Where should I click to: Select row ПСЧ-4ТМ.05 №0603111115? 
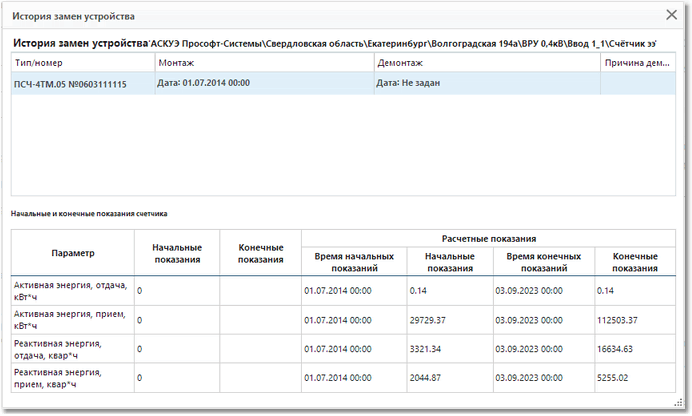pos(343,83)
